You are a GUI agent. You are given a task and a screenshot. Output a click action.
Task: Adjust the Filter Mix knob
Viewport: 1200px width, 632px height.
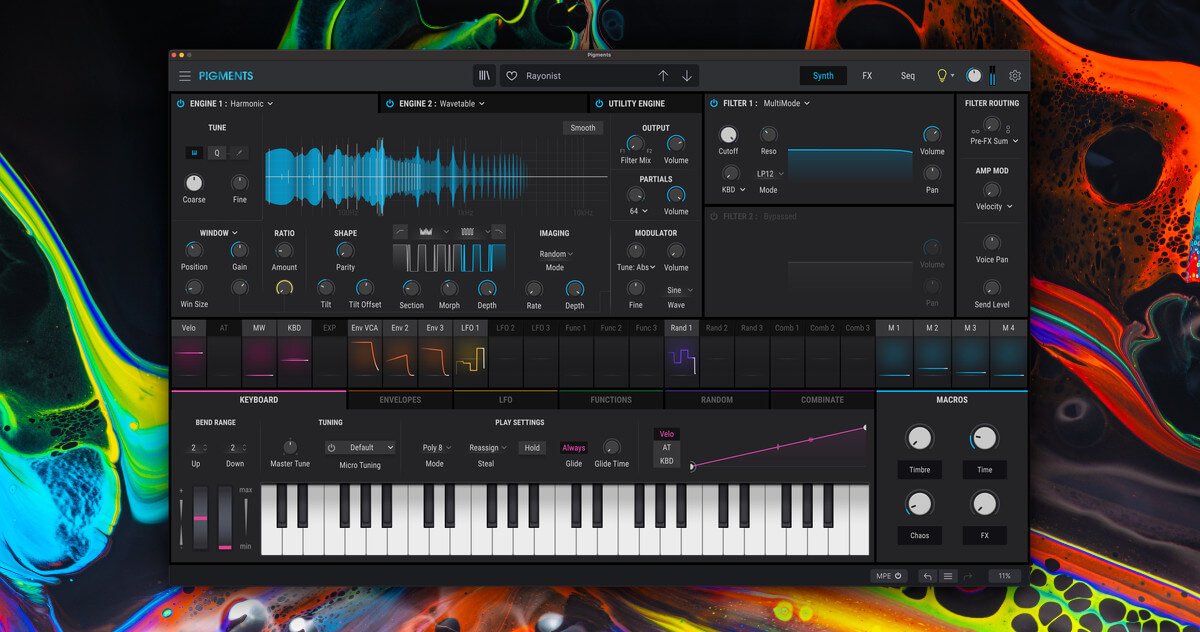[x=635, y=144]
